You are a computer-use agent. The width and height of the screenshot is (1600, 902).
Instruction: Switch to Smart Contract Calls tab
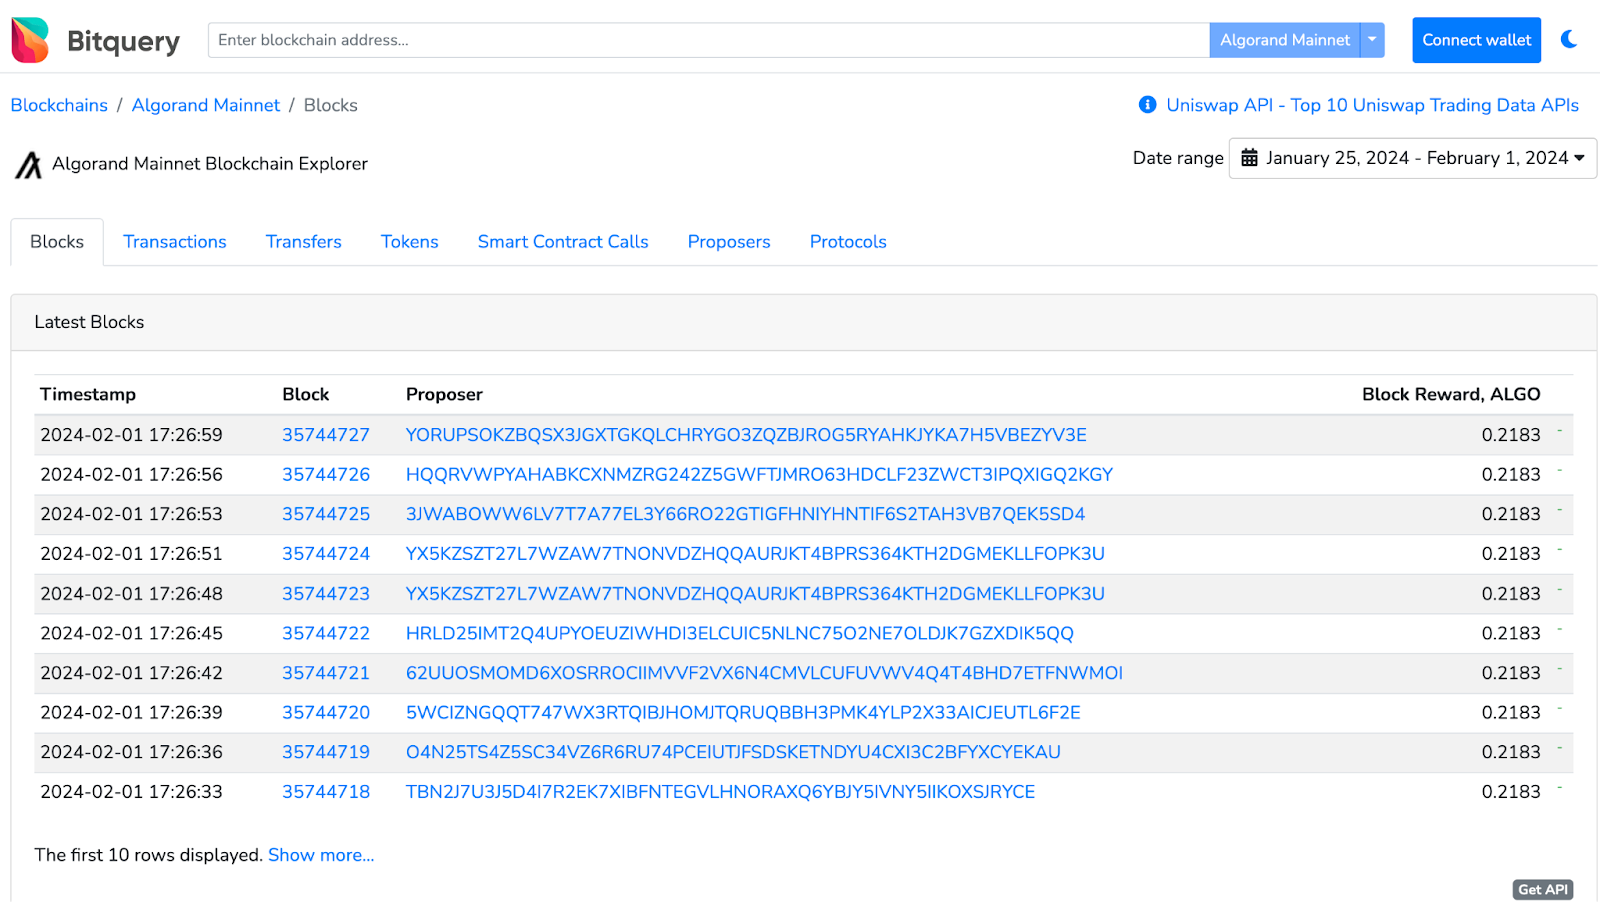(563, 242)
